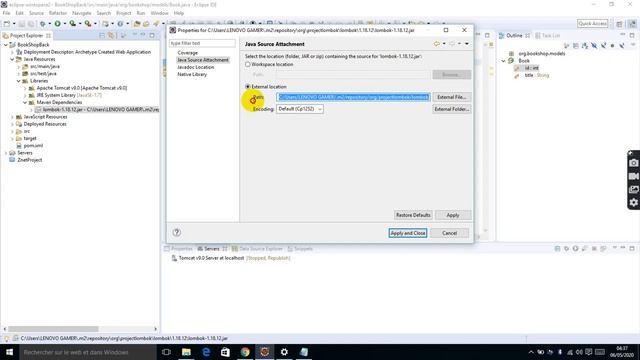Switch to Data Source Explorer tab
Image resolution: width=640 pixels, height=360 pixels.
click(257, 249)
